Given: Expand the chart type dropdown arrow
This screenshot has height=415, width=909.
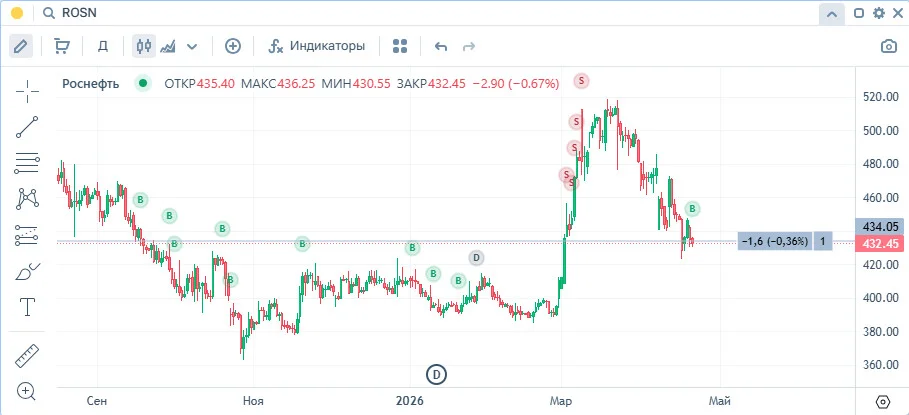Looking at the screenshot, I should click(192, 46).
